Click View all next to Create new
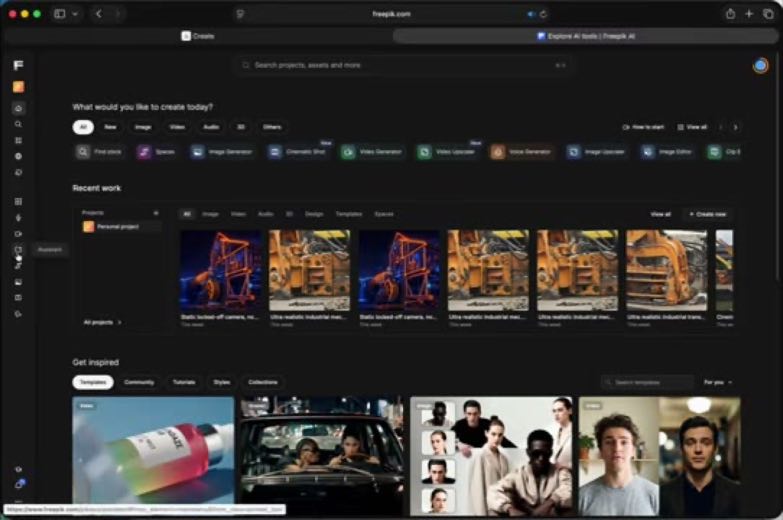The width and height of the screenshot is (783, 520). (x=660, y=214)
